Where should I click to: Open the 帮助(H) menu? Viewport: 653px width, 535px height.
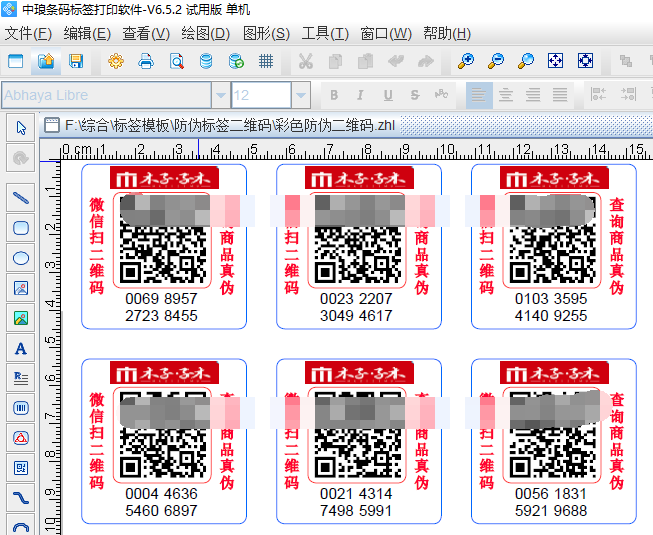coord(447,34)
